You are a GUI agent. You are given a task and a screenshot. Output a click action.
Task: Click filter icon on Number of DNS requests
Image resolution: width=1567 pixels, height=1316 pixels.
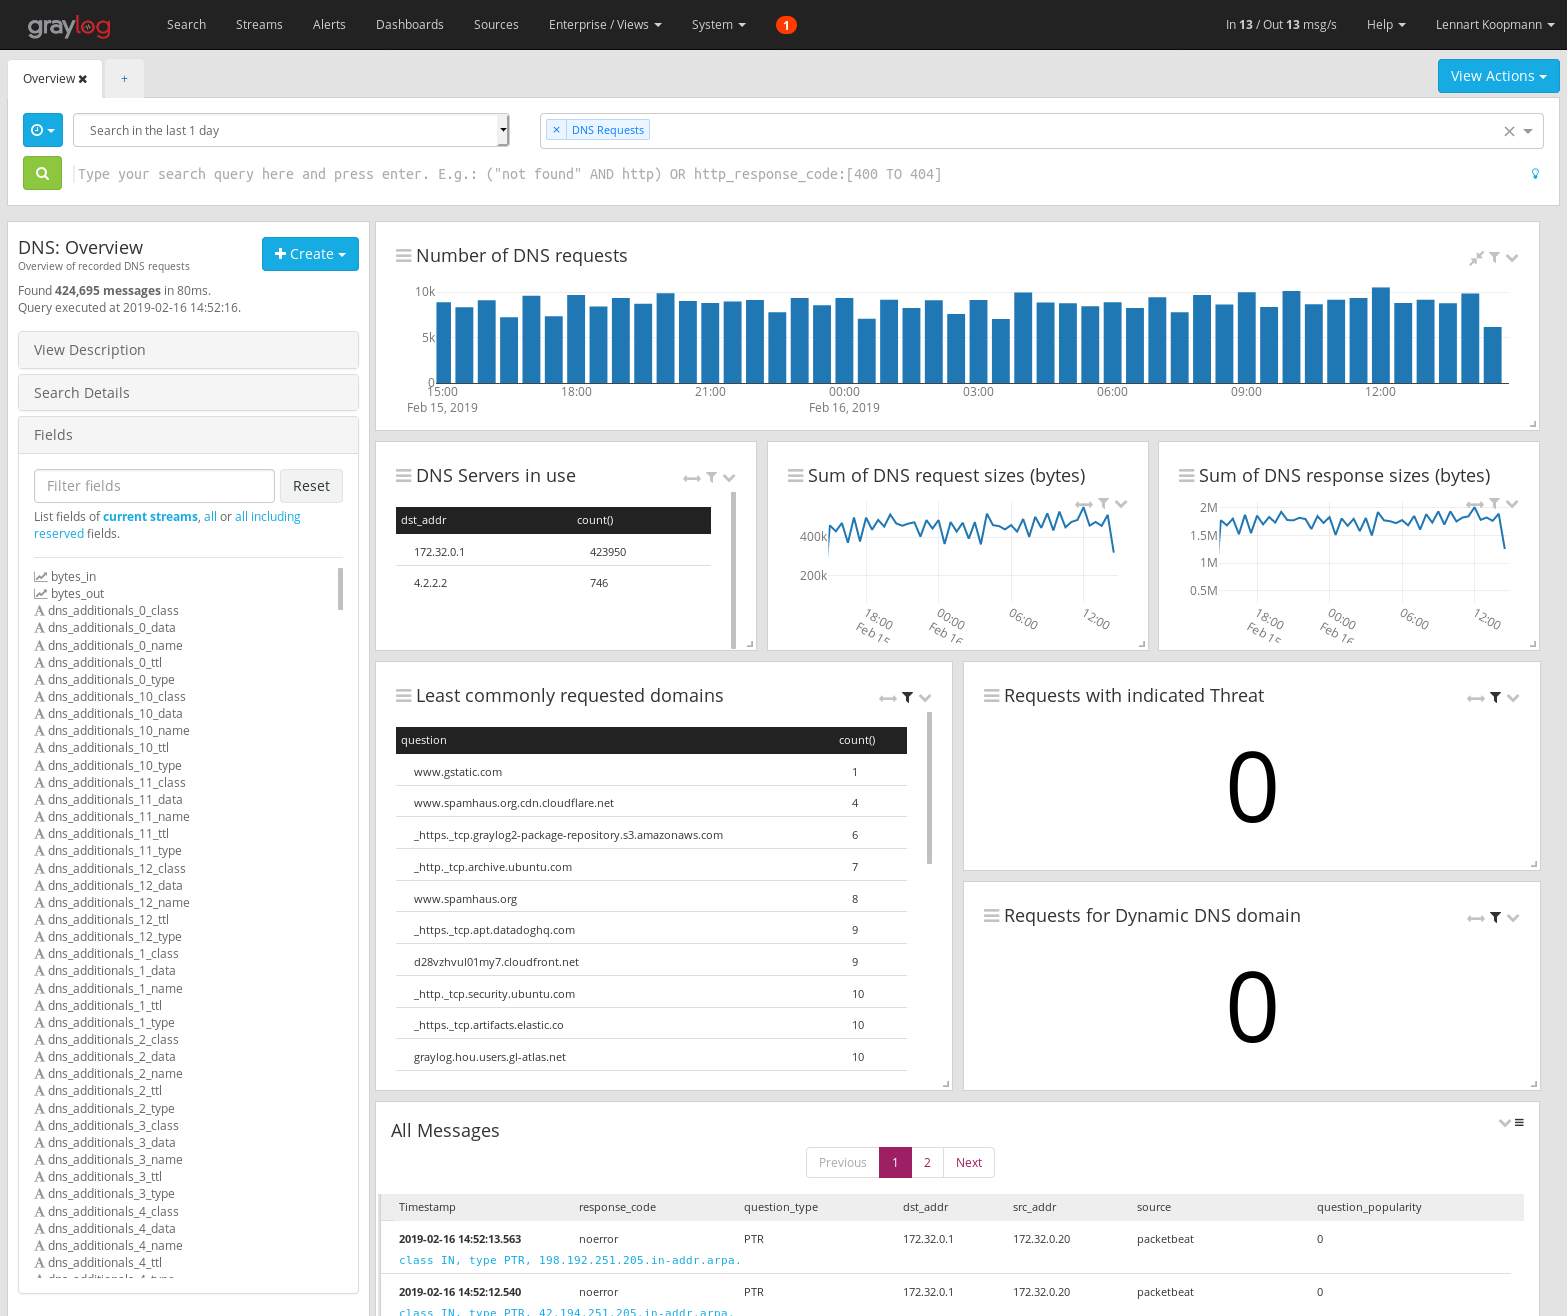(x=1494, y=258)
